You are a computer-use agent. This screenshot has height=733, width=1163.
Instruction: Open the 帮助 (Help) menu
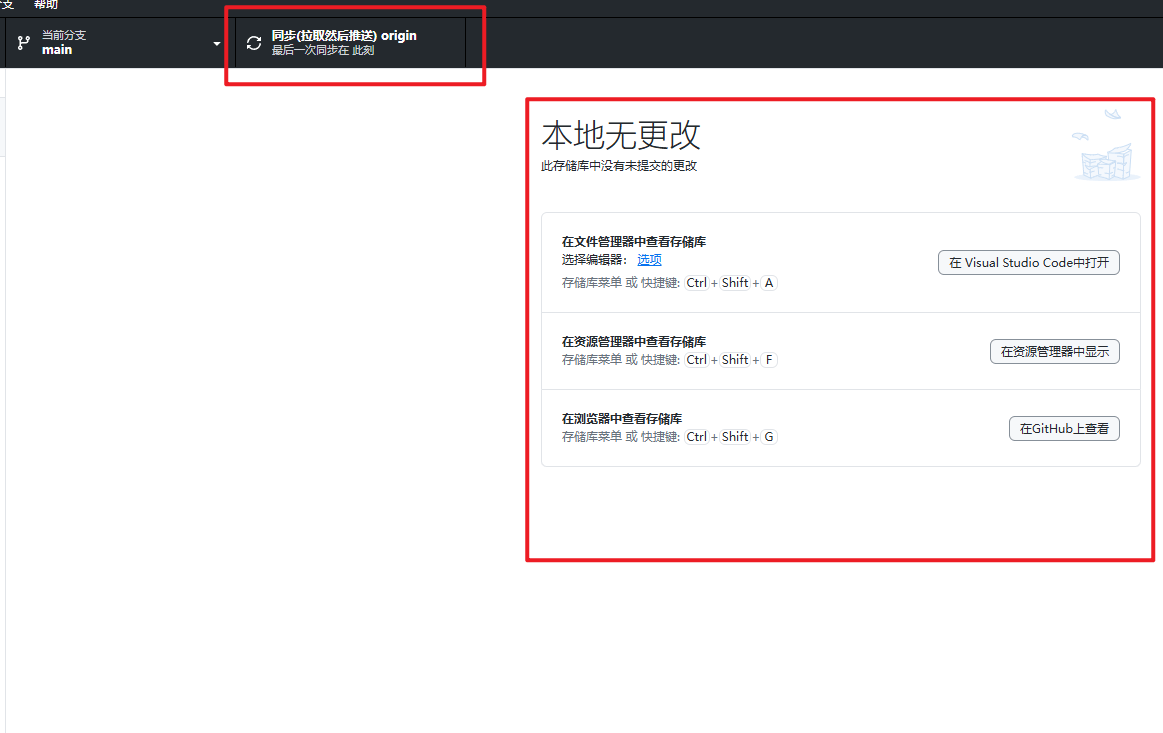(46, 5)
